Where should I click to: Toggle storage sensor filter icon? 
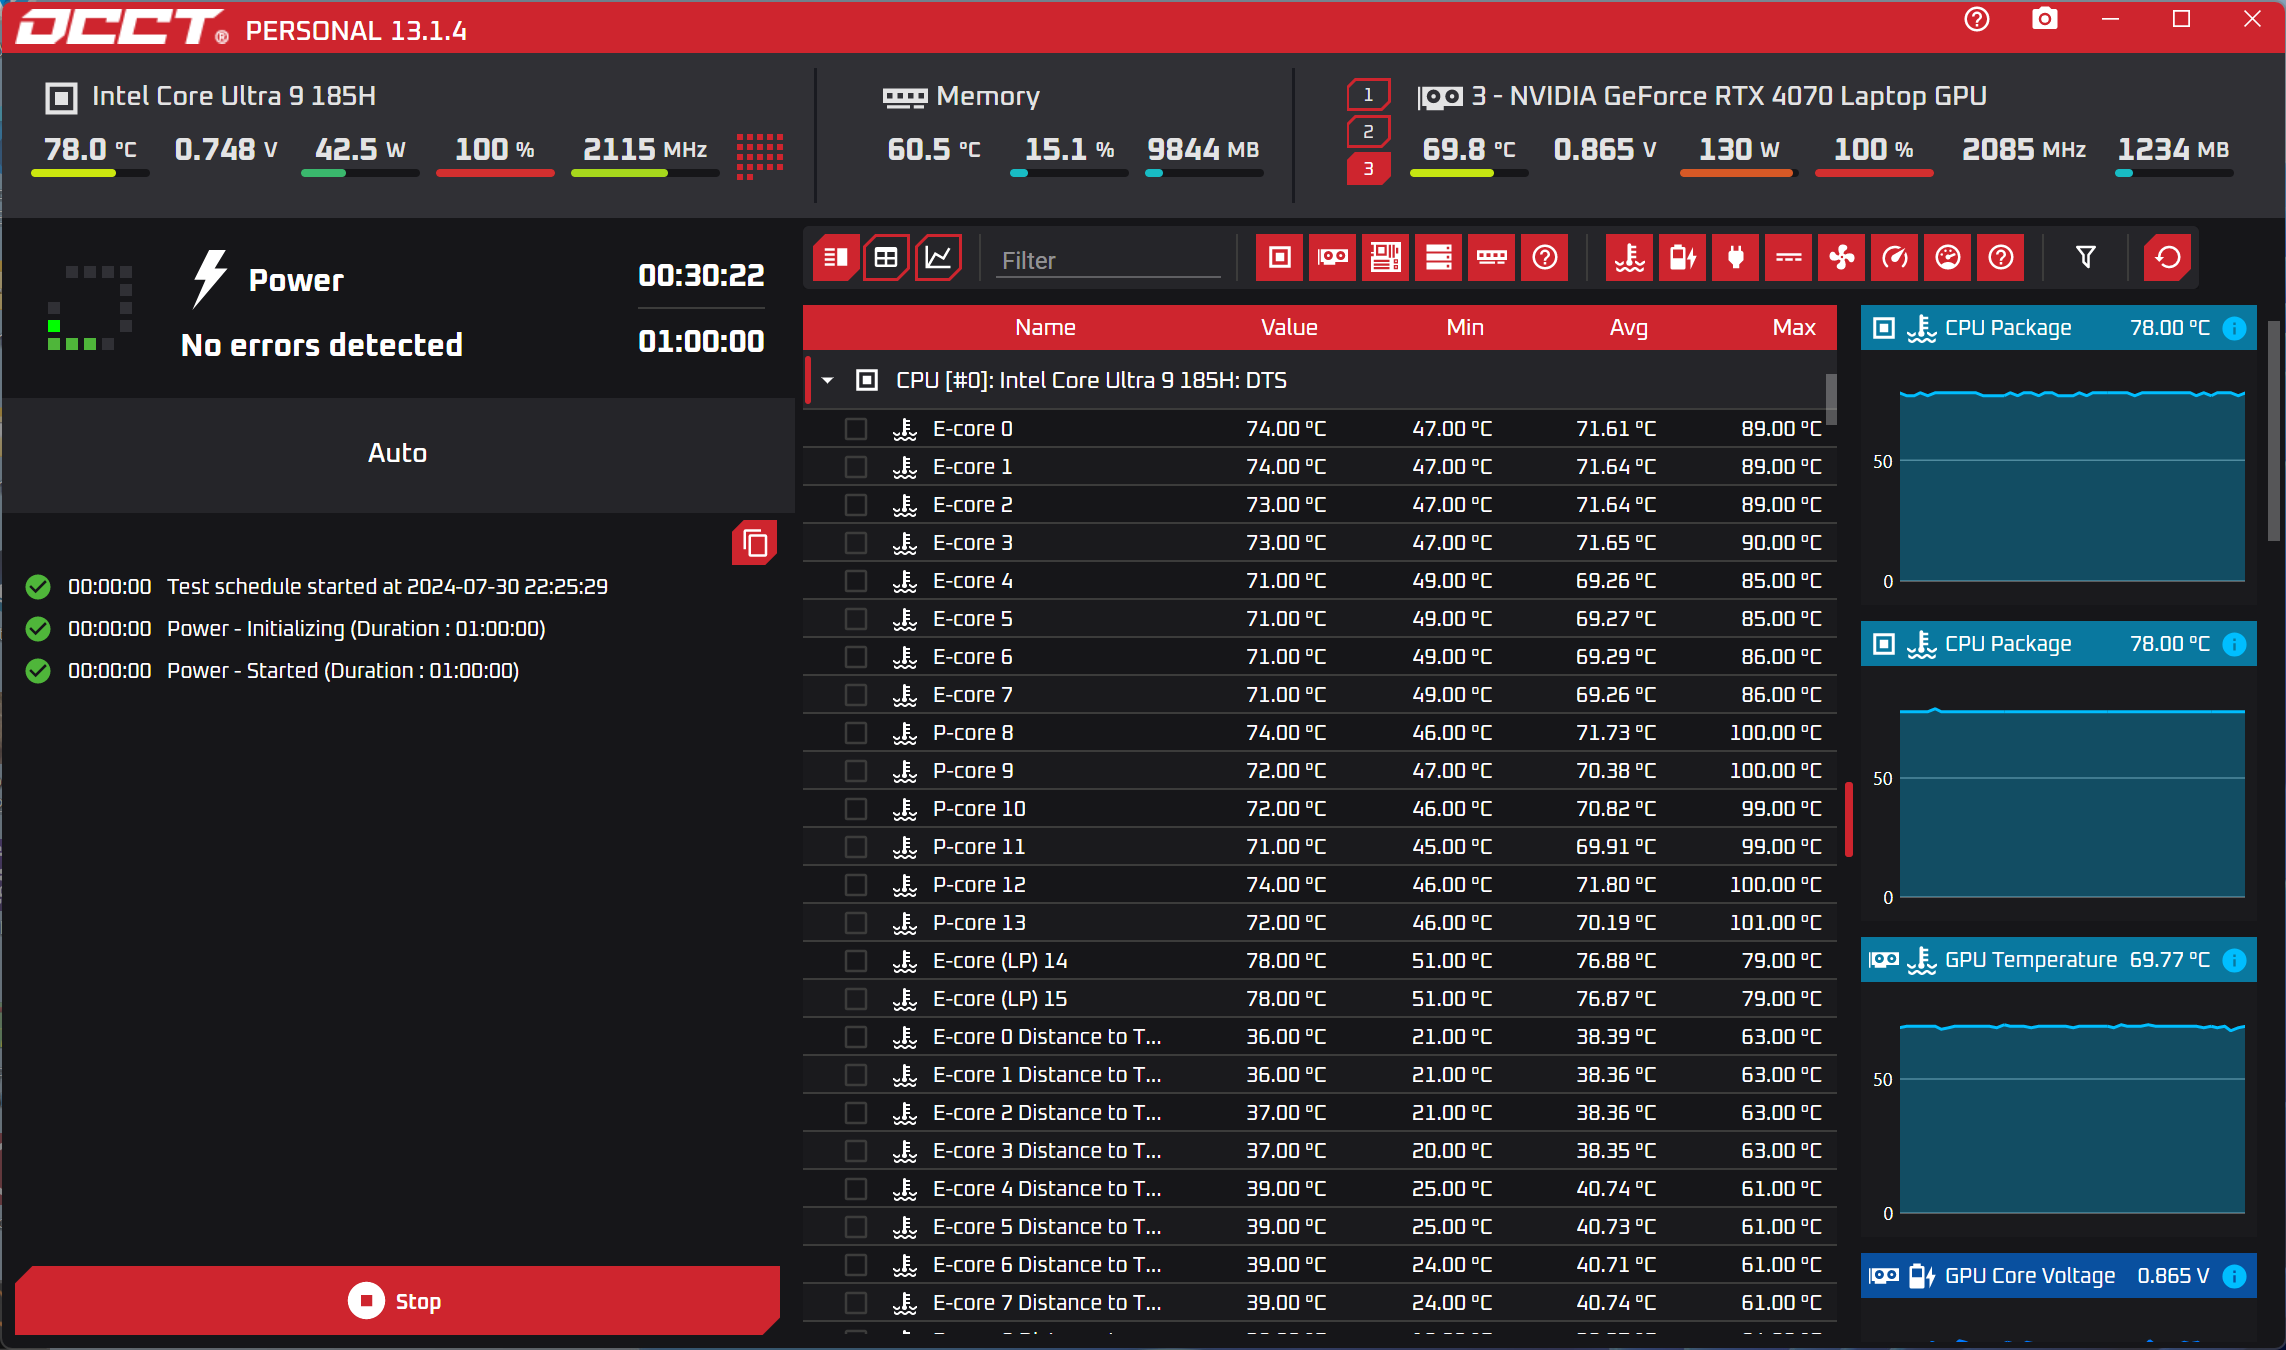tap(1438, 258)
